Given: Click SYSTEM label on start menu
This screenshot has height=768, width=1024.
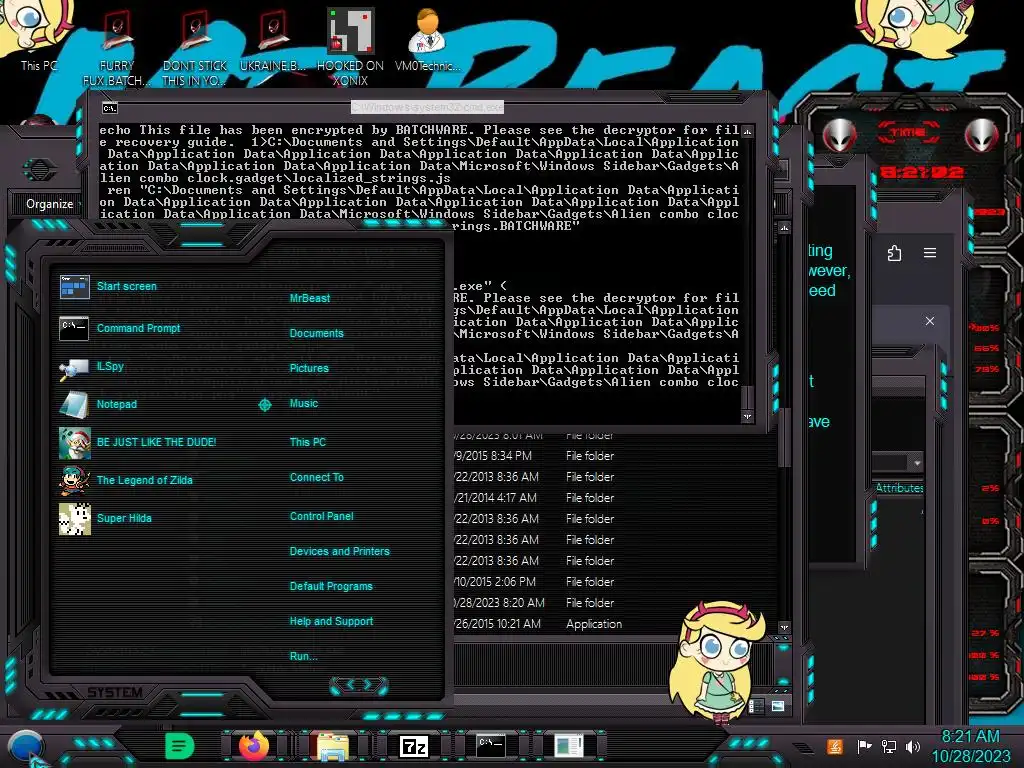Looking at the screenshot, I should click(115, 692).
